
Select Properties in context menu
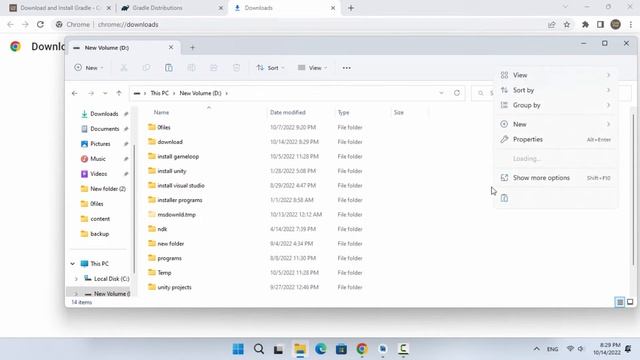tap(556, 139)
